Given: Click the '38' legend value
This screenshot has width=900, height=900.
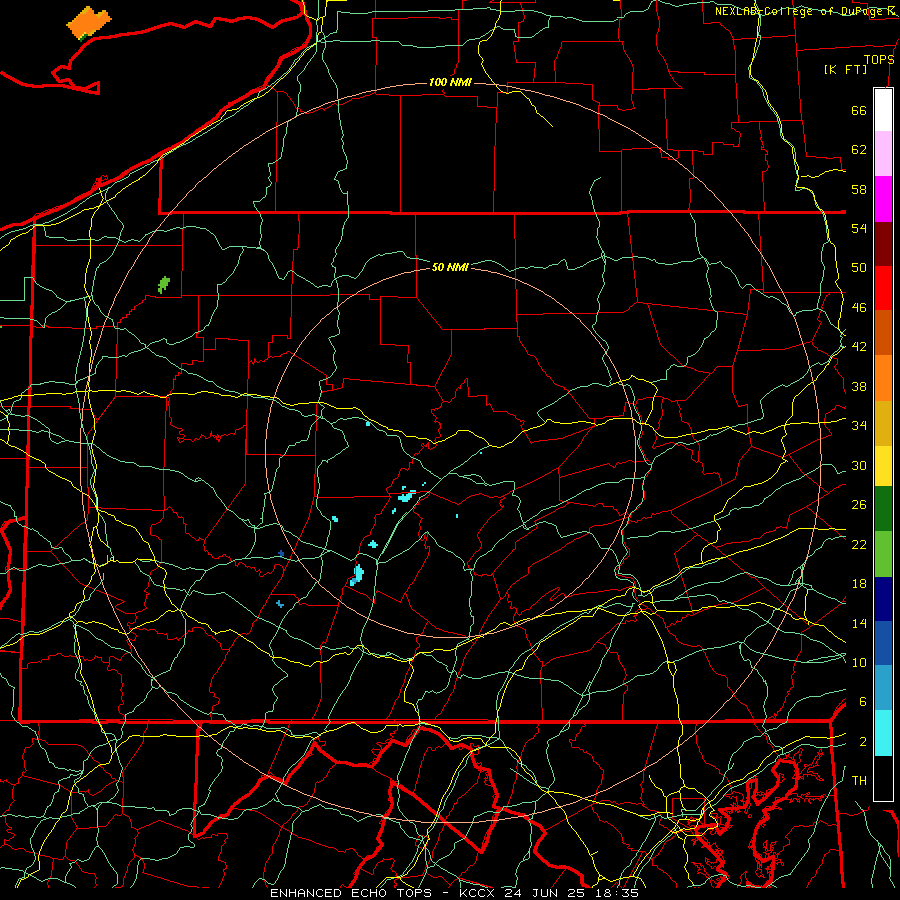Looking at the screenshot, I should click(859, 386).
